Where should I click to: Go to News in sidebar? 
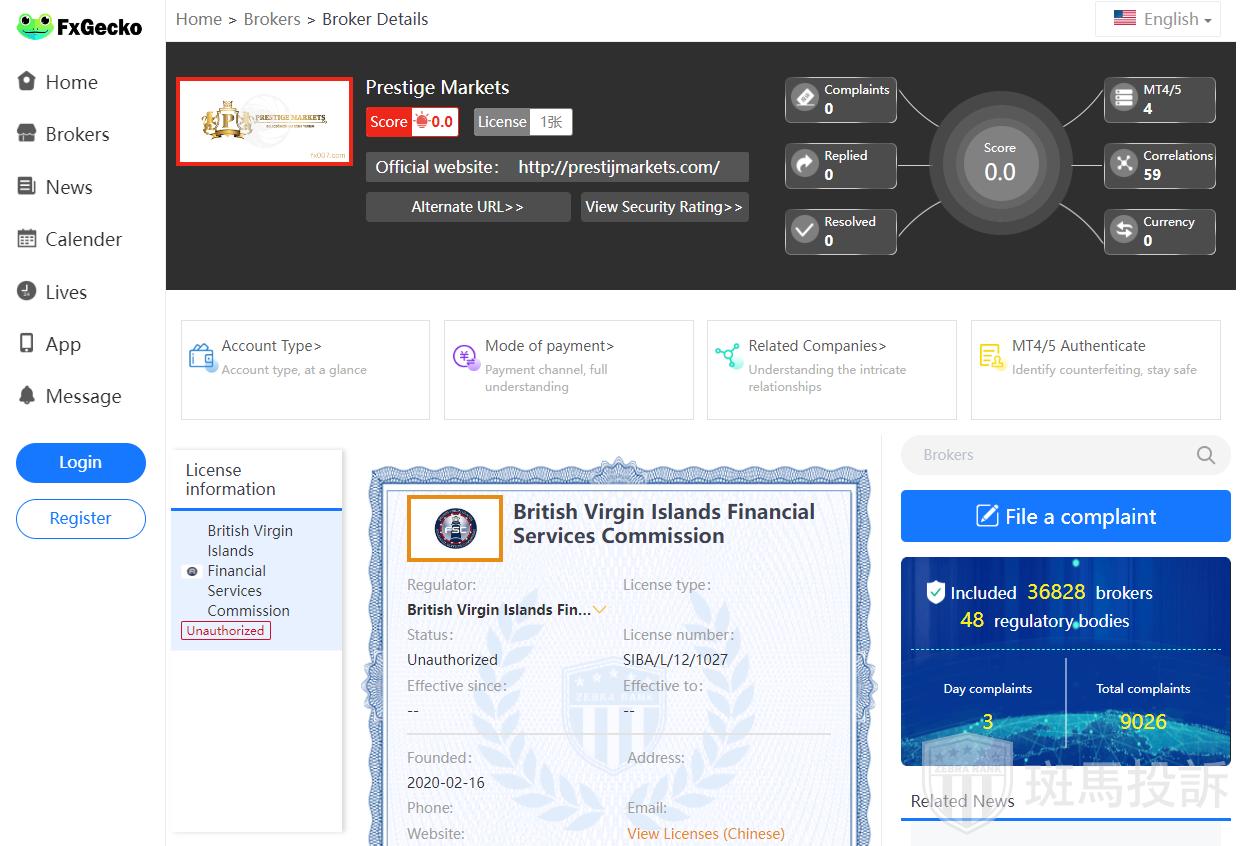click(x=68, y=187)
